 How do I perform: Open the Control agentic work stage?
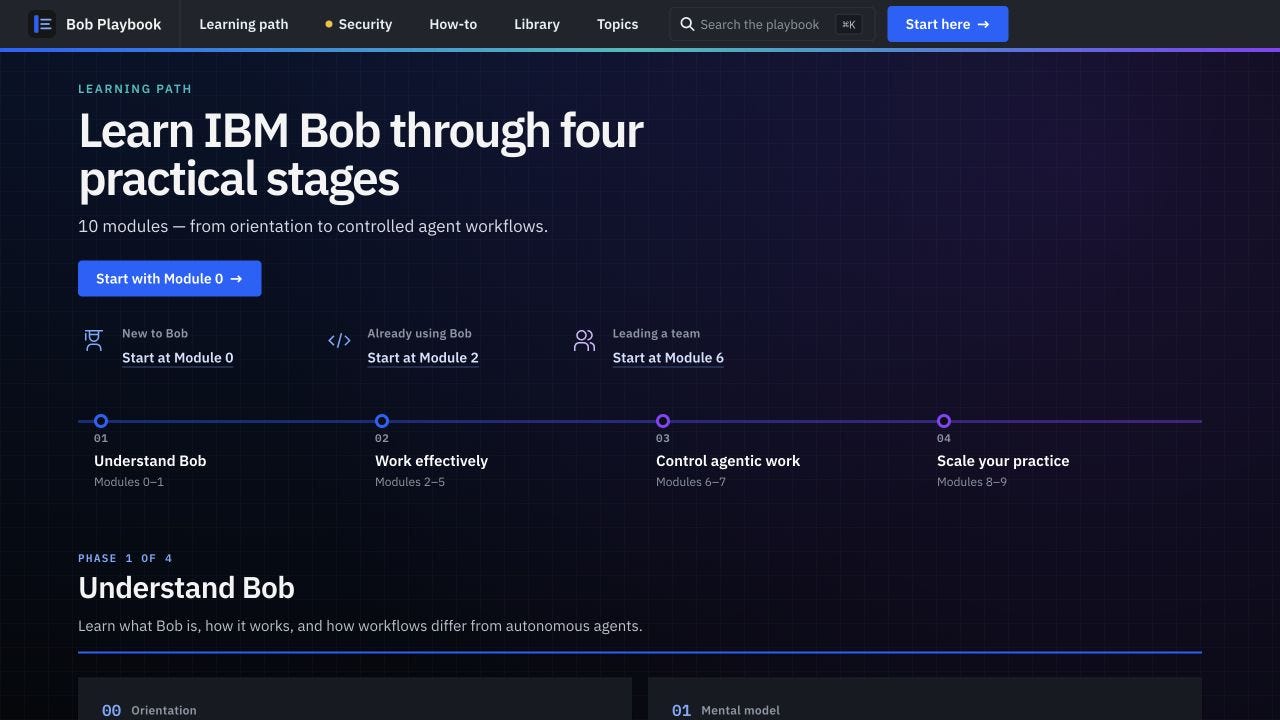pyautogui.click(x=728, y=461)
